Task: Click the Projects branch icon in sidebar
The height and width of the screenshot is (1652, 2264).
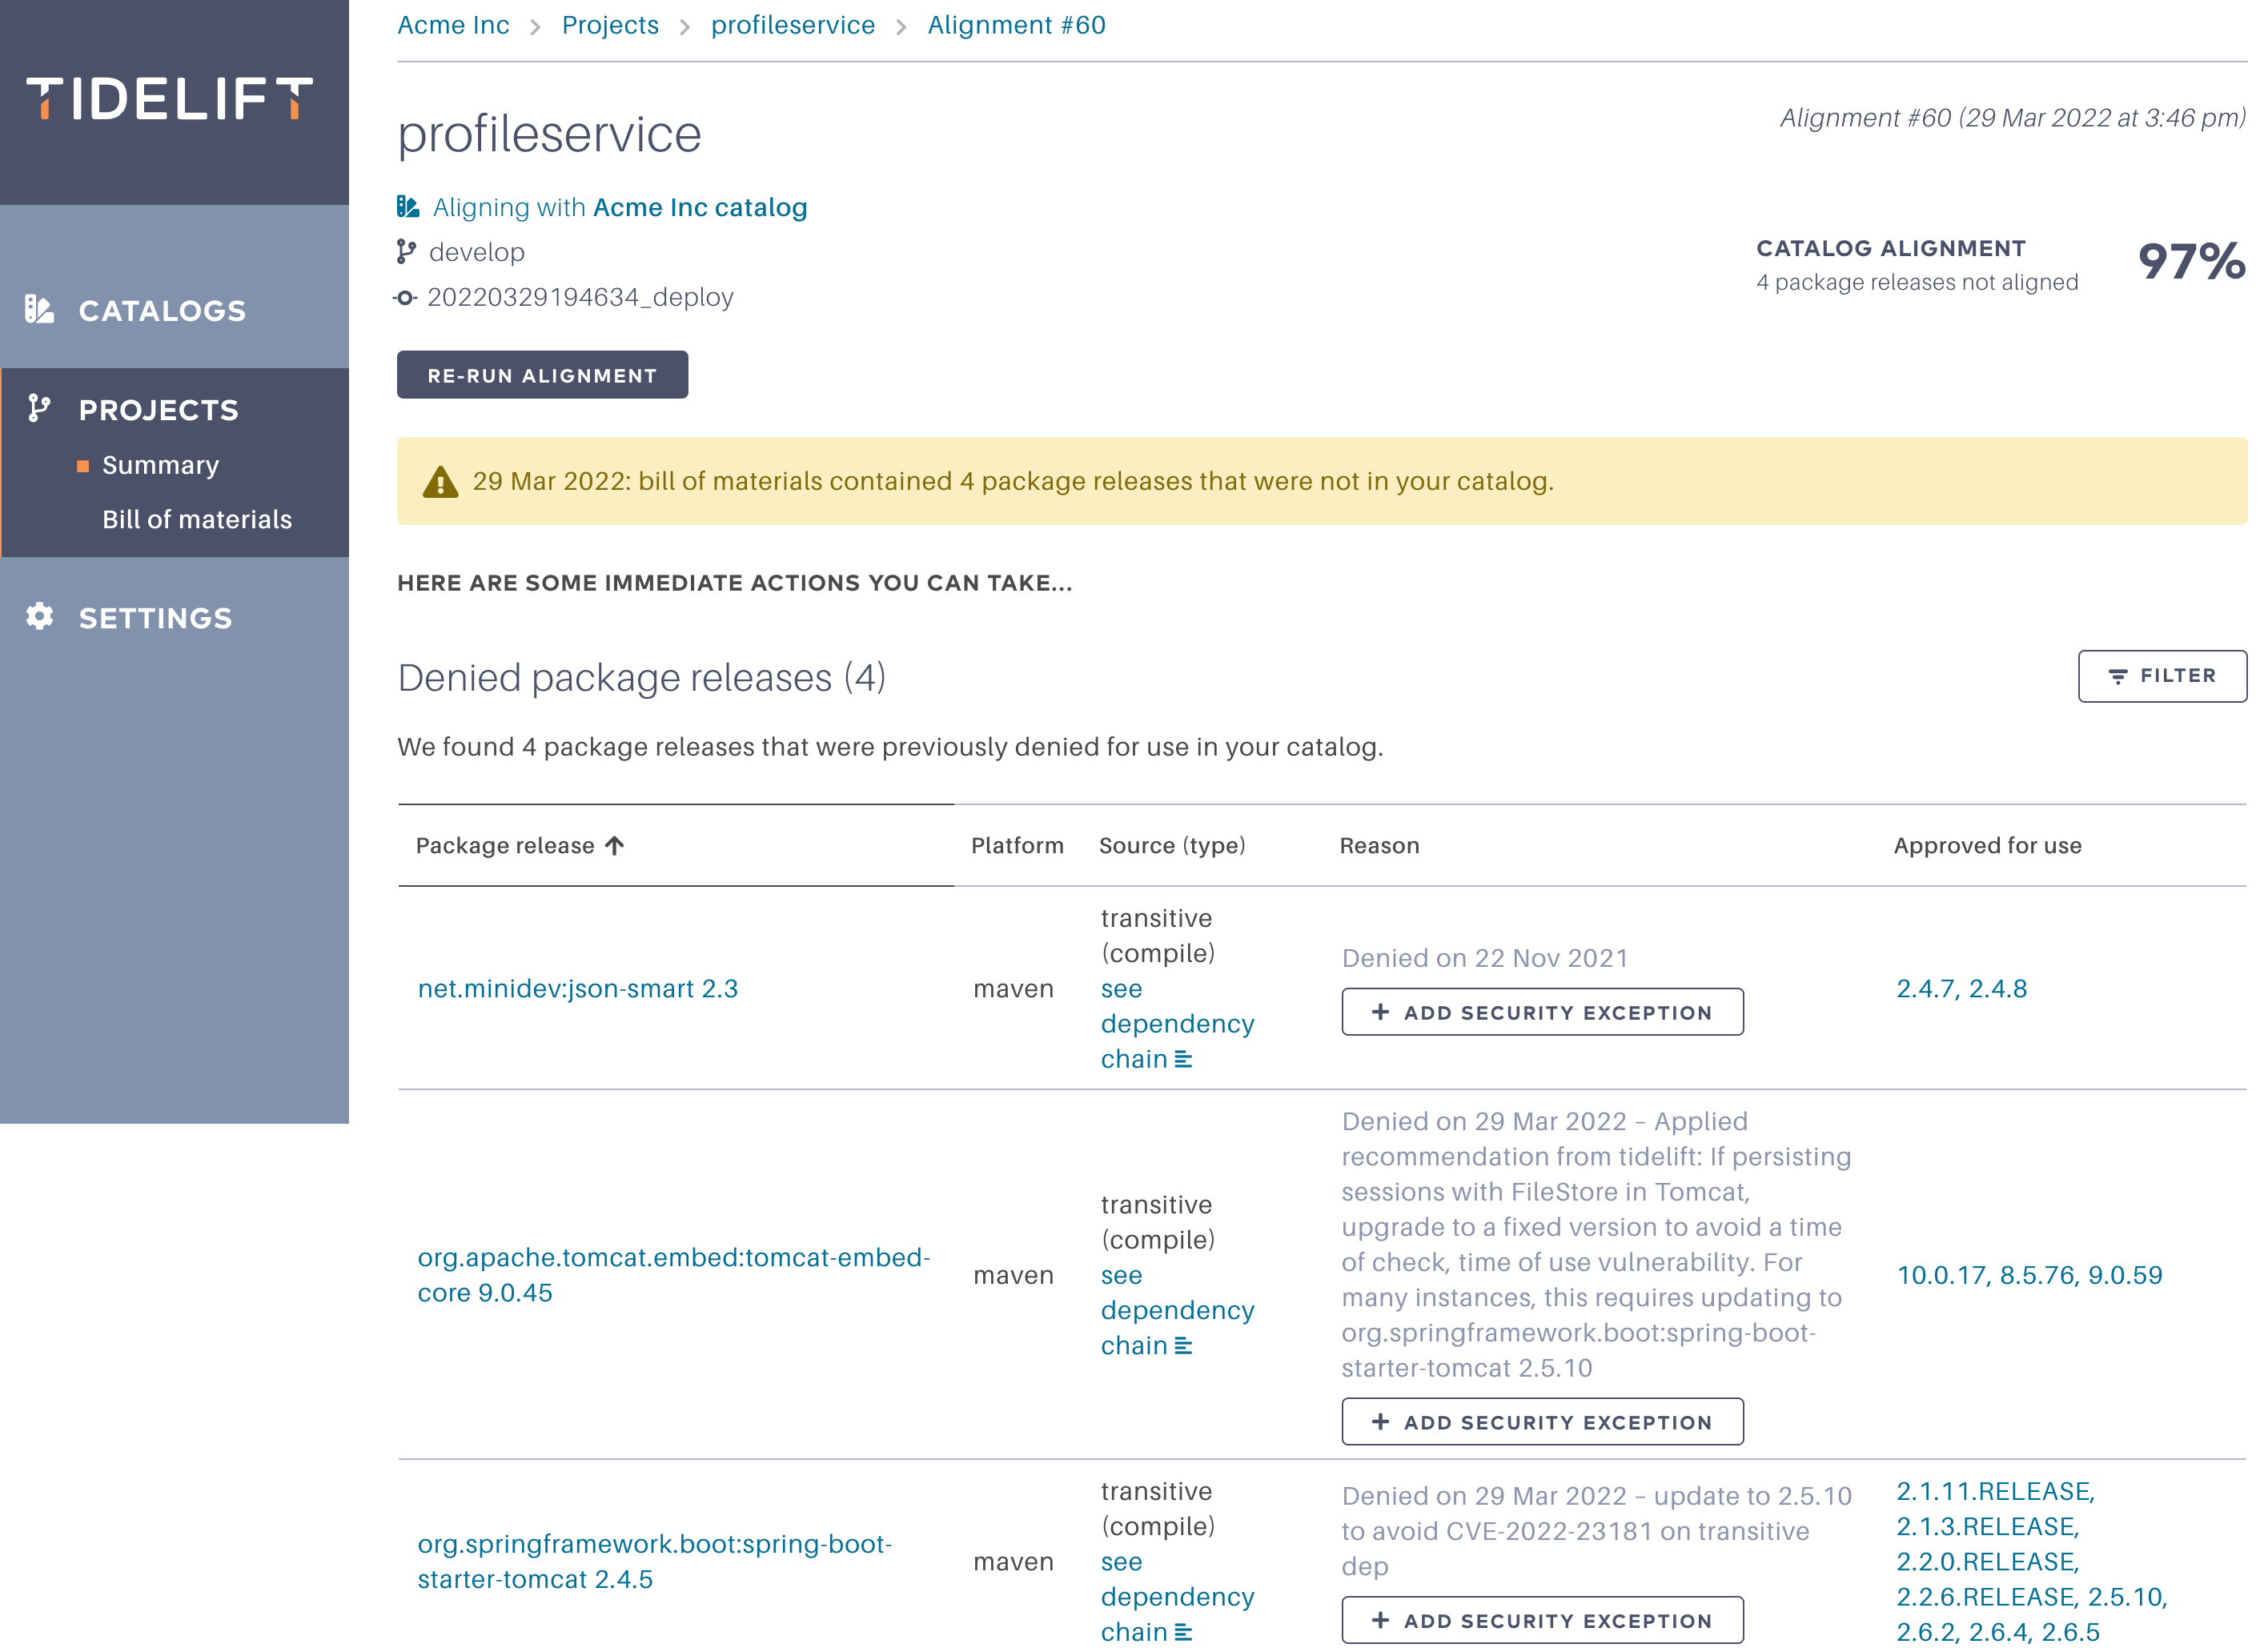Action: [39, 408]
